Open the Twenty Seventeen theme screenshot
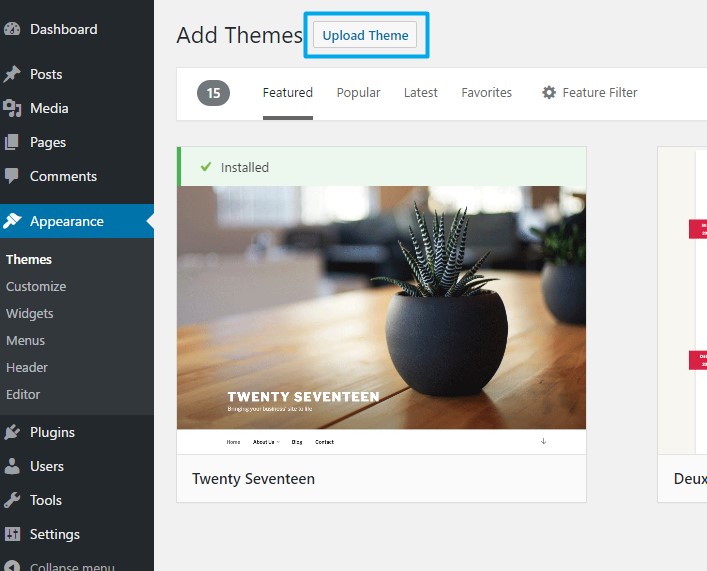707x571 pixels. [x=381, y=320]
